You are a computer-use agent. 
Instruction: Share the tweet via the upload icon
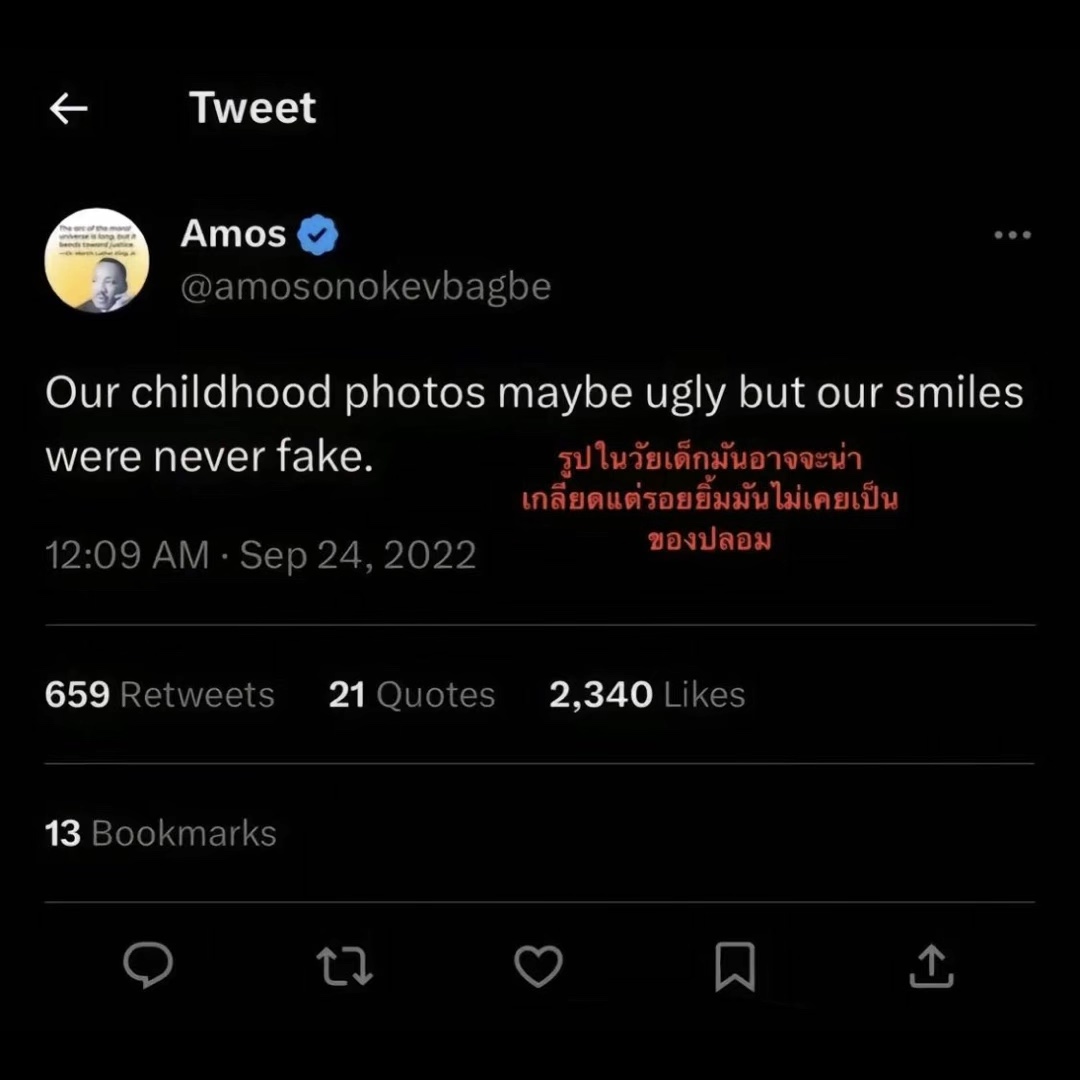pyautogui.click(x=931, y=967)
